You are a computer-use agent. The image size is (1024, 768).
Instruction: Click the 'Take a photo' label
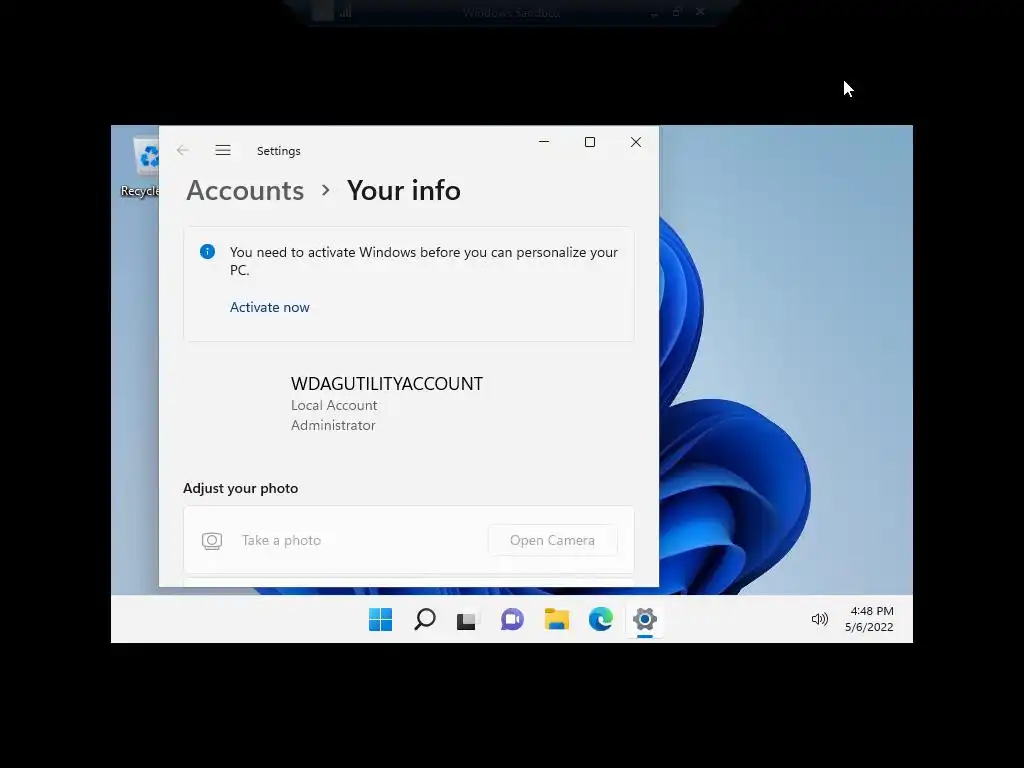281,540
